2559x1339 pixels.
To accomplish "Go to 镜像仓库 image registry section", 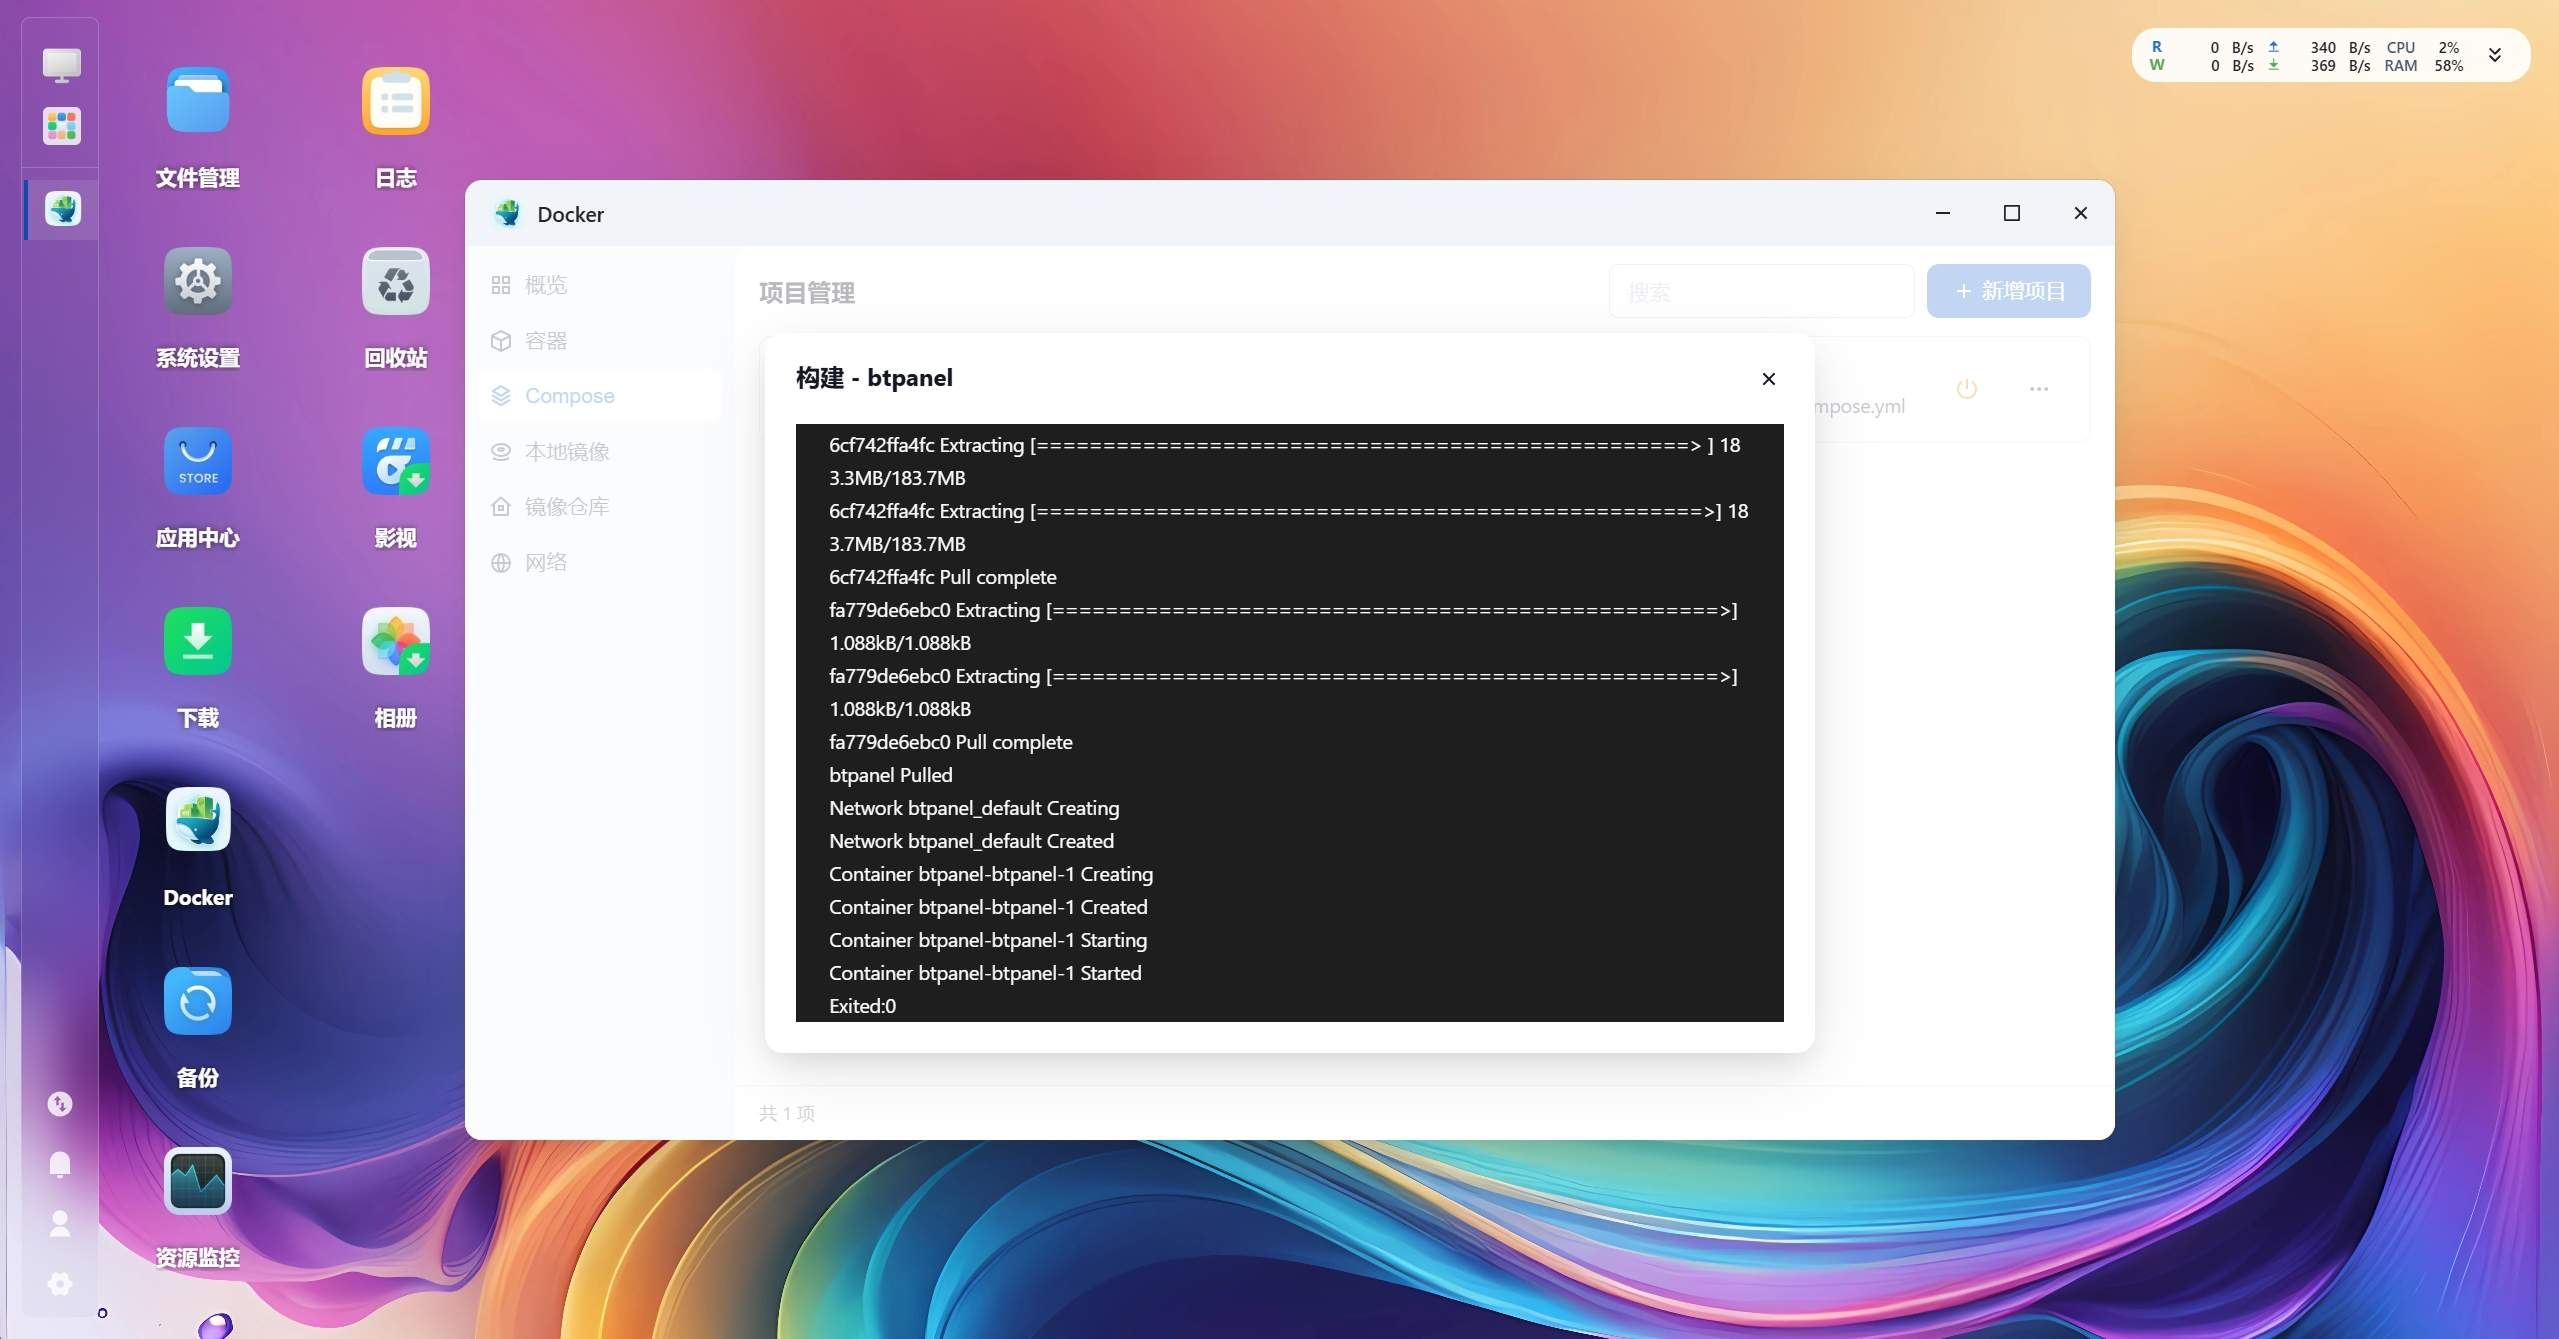I will (566, 507).
